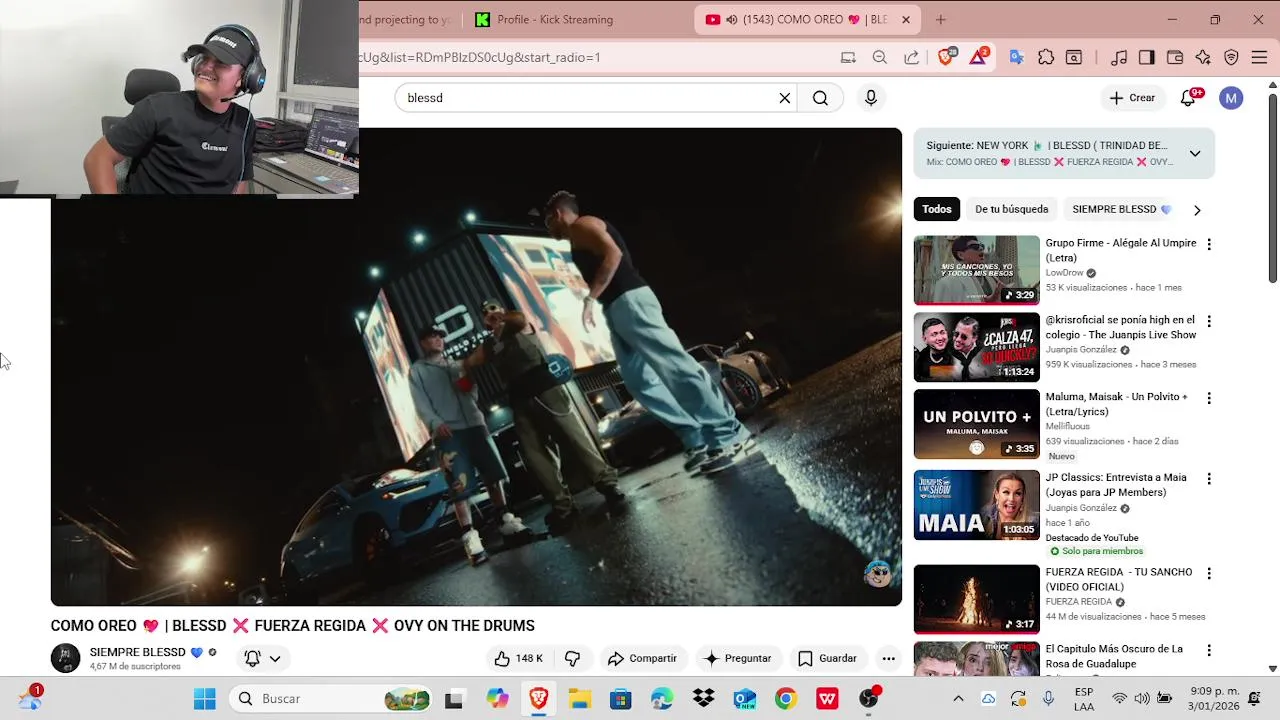This screenshot has height=720, width=1280.
Task: Click the Preguntar button
Action: click(x=737, y=658)
